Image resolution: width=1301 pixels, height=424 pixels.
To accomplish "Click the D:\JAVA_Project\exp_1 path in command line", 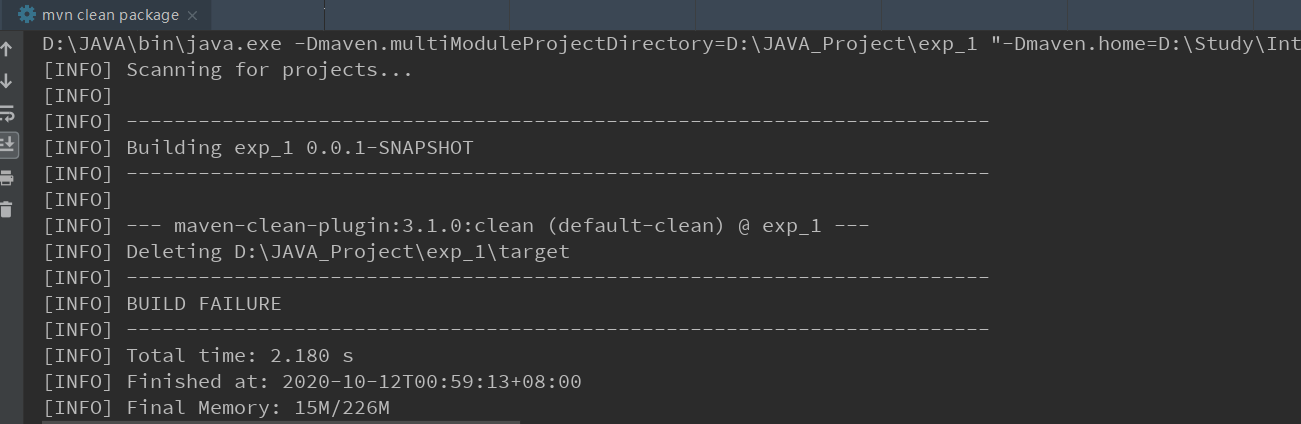I will [x=853, y=44].
